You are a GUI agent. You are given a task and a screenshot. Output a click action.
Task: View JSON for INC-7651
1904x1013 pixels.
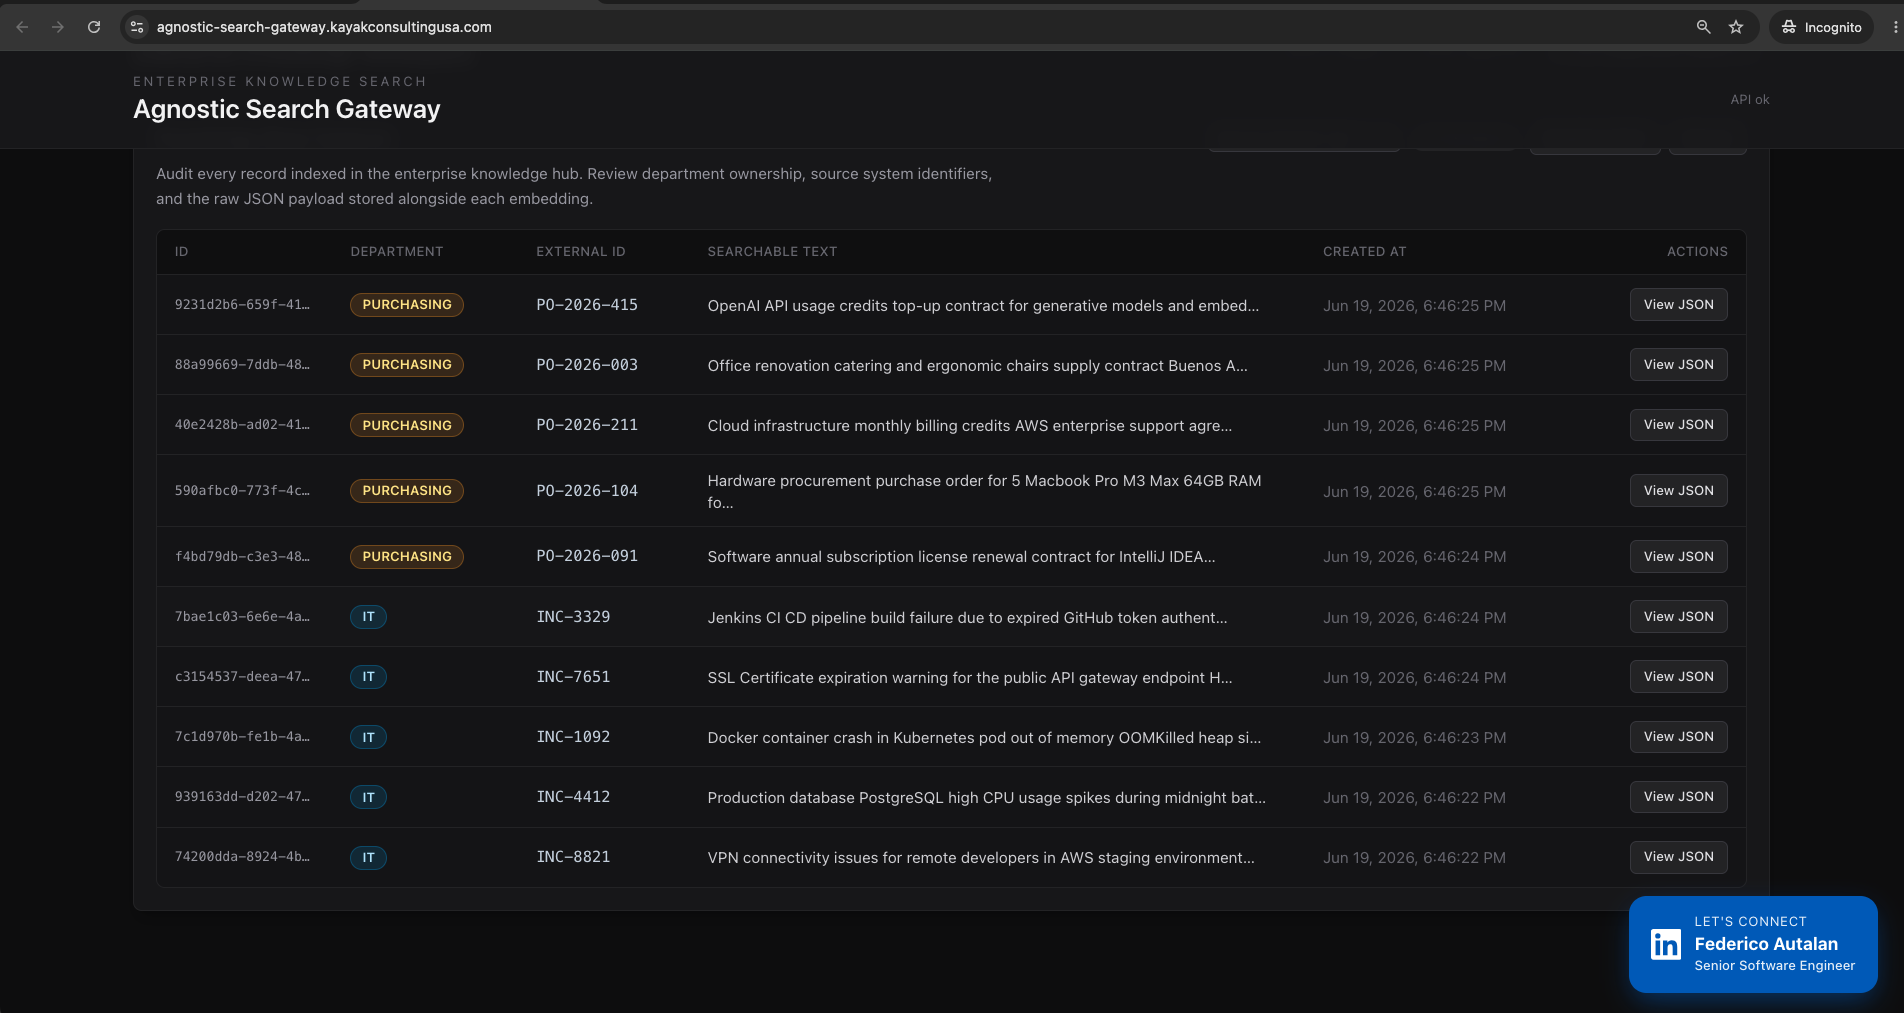1678,677
